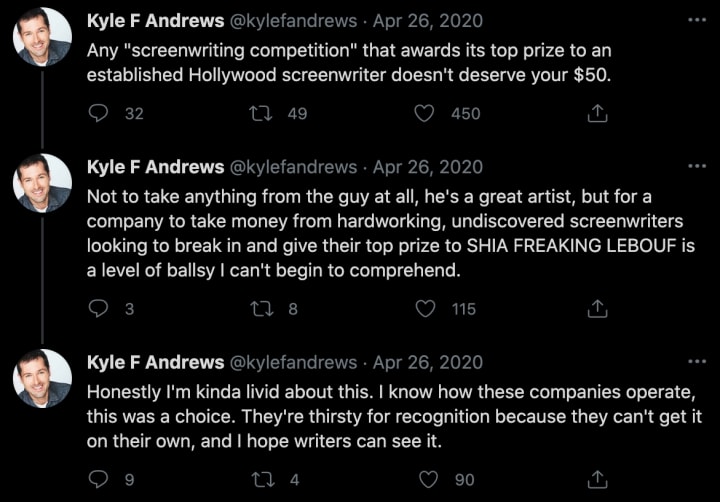This screenshot has width=720, height=502.
Task: Like the tweet with 115 likes
Action: point(424,309)
